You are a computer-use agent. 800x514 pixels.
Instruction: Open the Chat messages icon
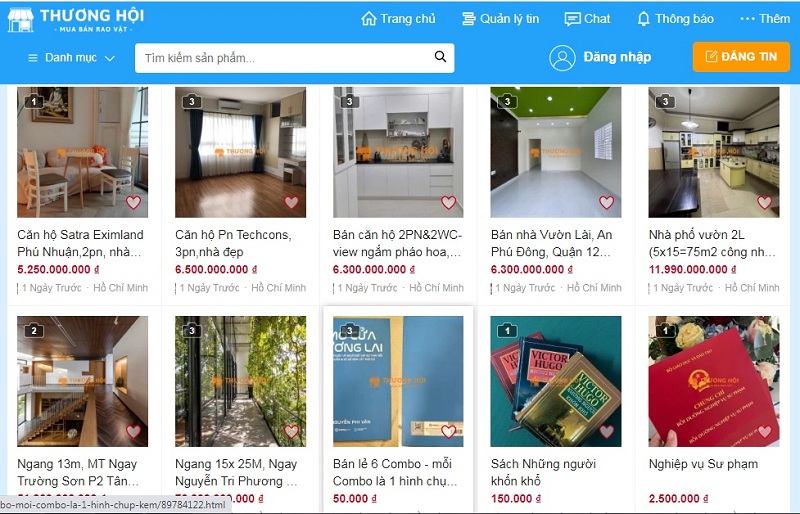coord(572,19)
